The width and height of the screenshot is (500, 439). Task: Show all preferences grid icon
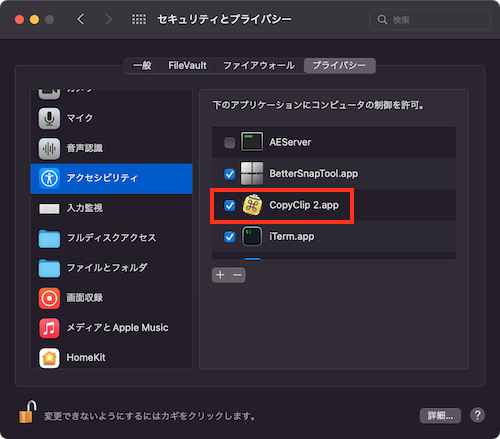139,19
